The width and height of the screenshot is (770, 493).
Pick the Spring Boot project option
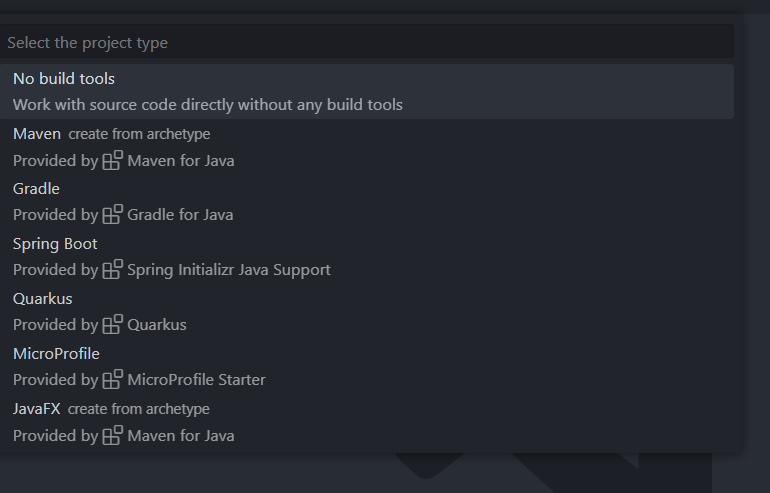[x=55, y=244]
